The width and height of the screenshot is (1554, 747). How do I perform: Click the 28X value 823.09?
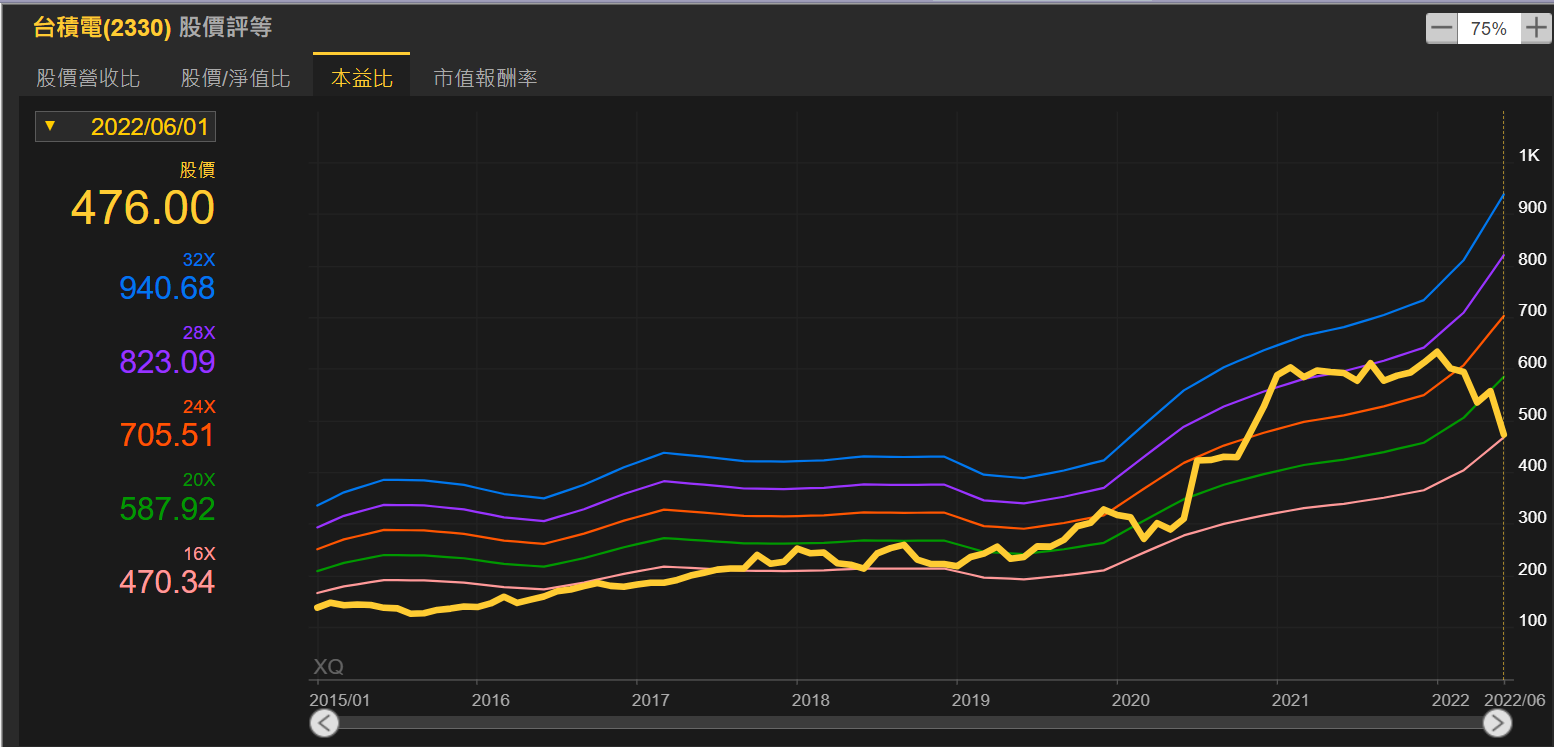(167, 362)
